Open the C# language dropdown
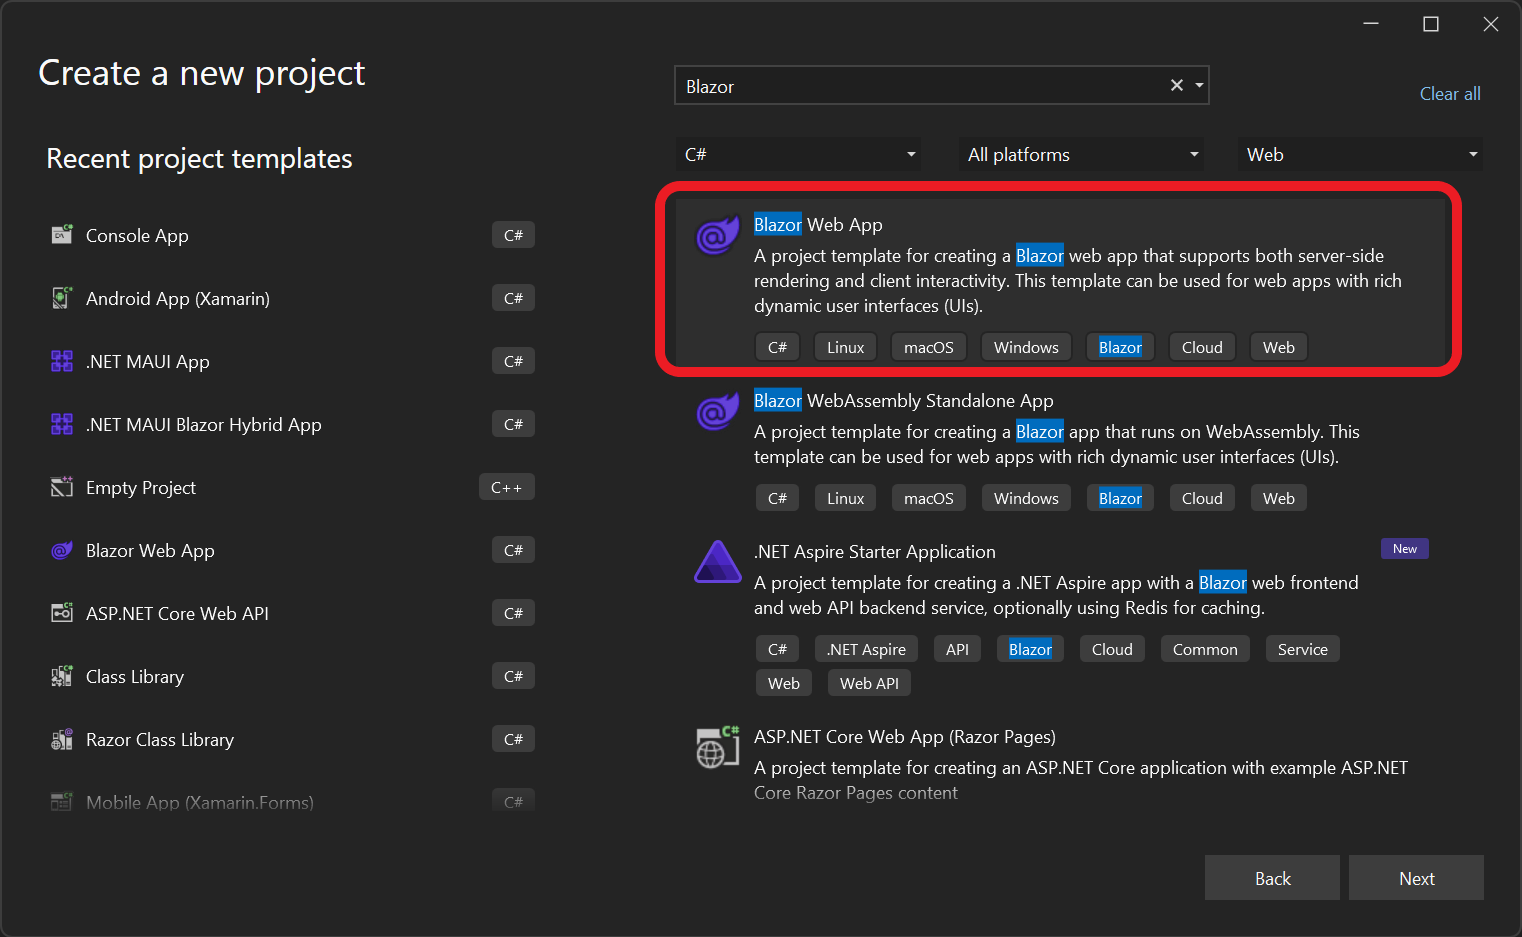The image size is (1522, 937). 798,154
